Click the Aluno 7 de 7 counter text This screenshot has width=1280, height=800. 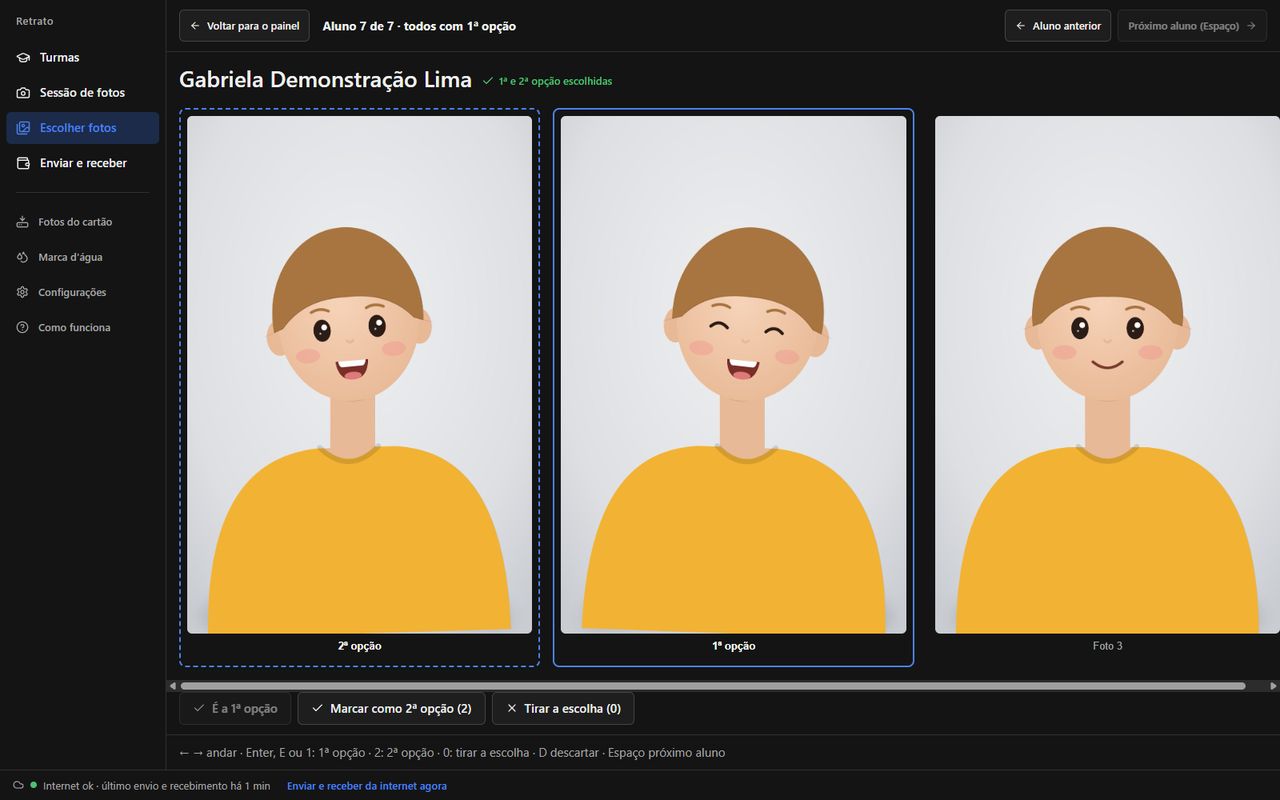point(419,26)
